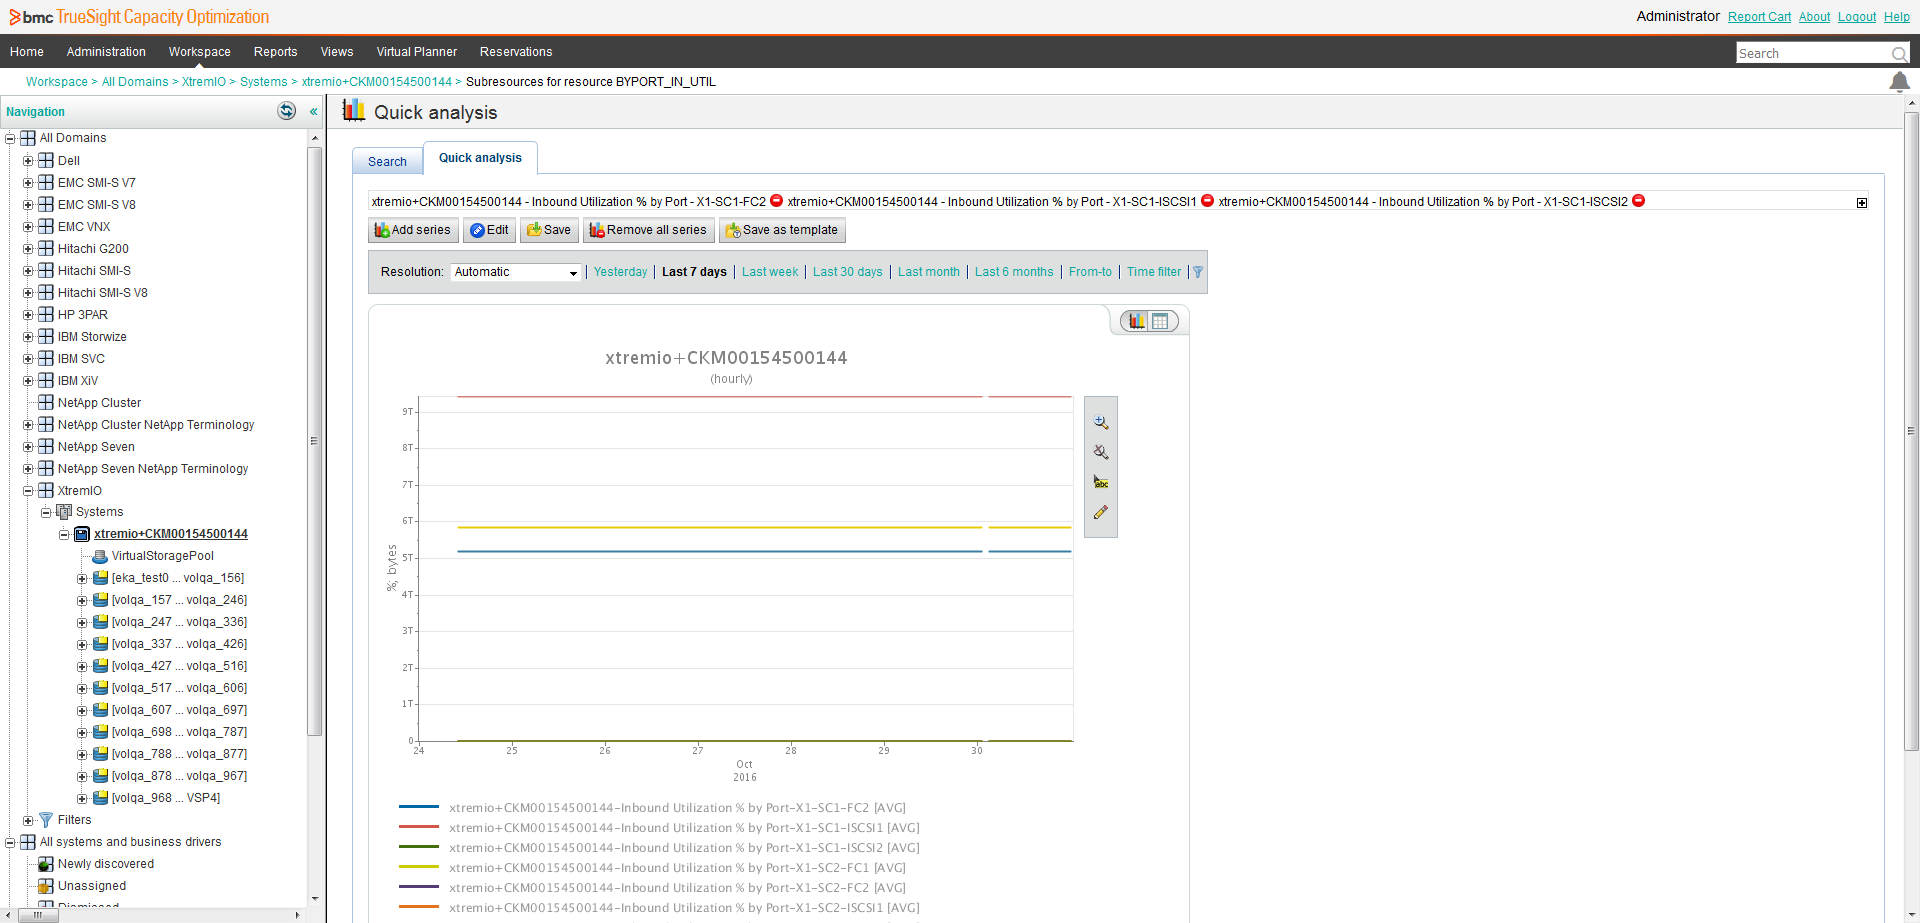Expand the HP 3PAR domain node
Image resolution: width=1920 pixels, height=923 pixels.
[28, 315]
